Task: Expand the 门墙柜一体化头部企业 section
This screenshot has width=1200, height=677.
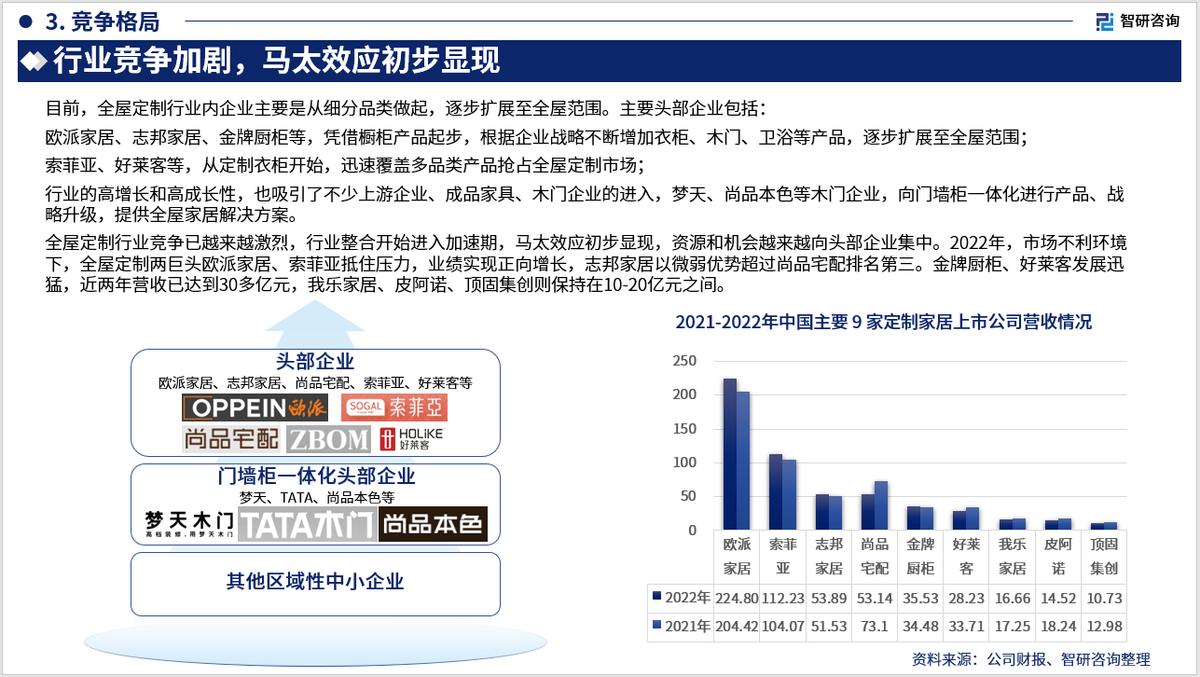Action: (316, 477)
